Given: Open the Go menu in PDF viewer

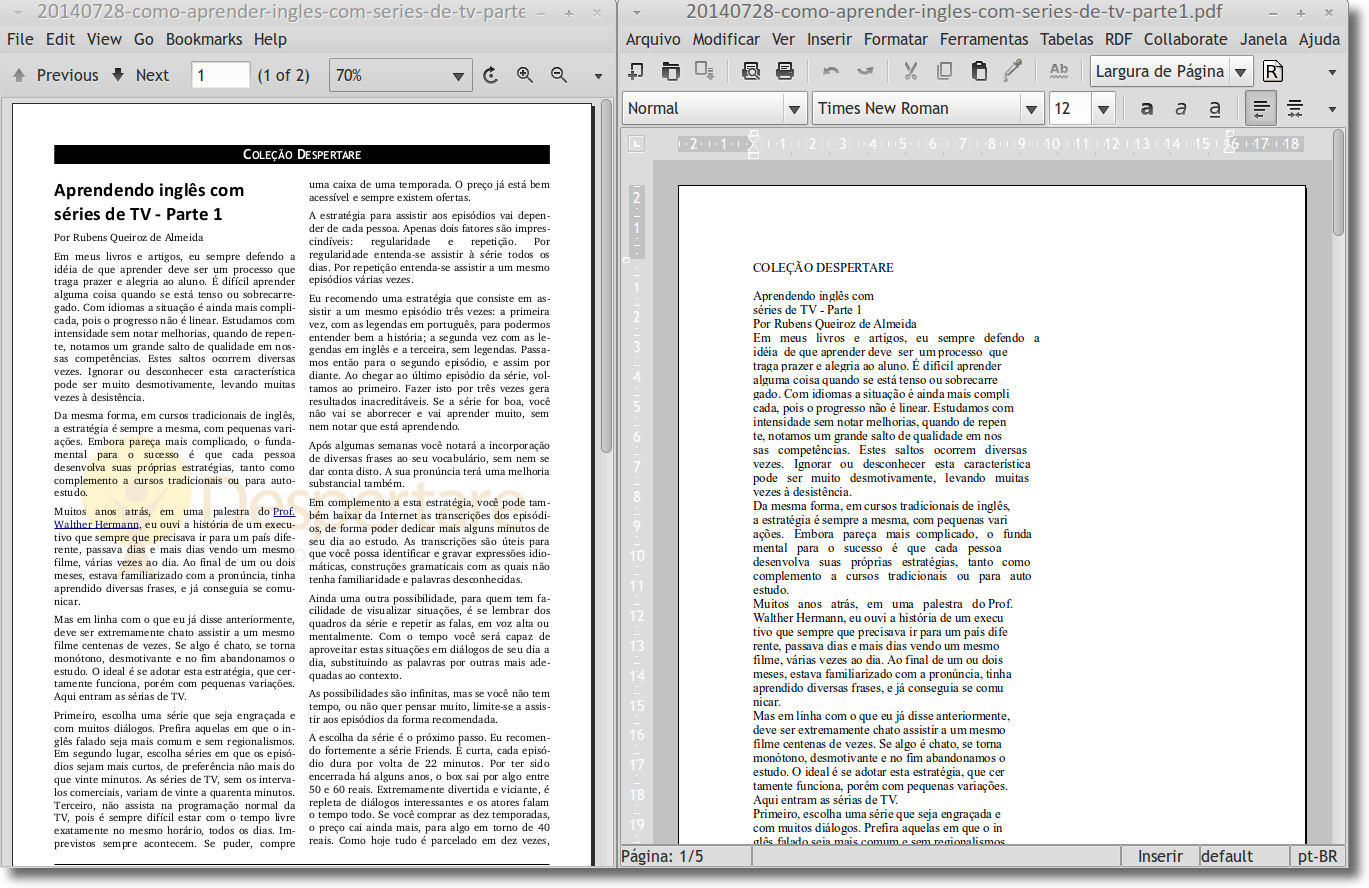Looking at the screenshot, I should pos(144,39).
